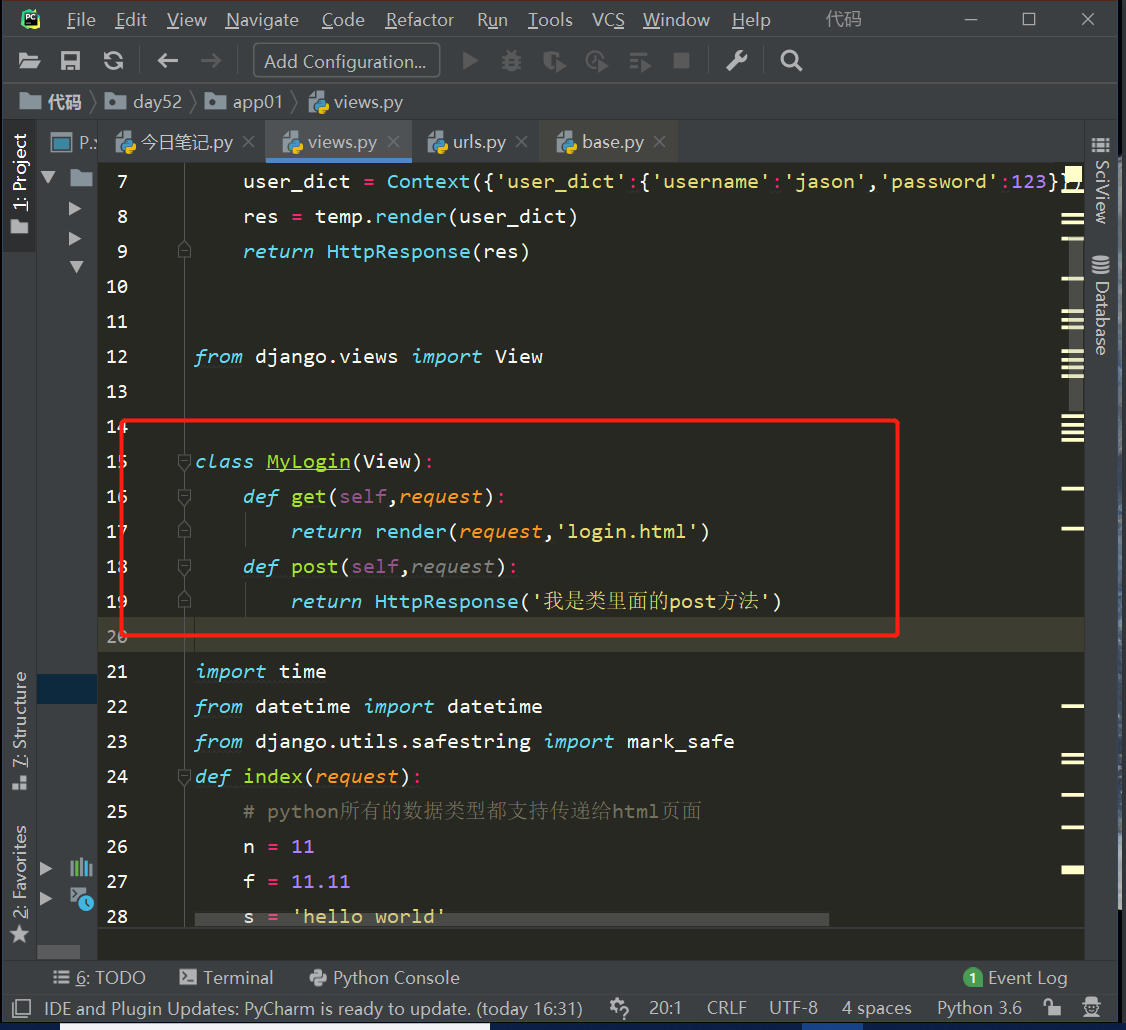
Task: Close the urls.py tab
Action: (522, 141)
